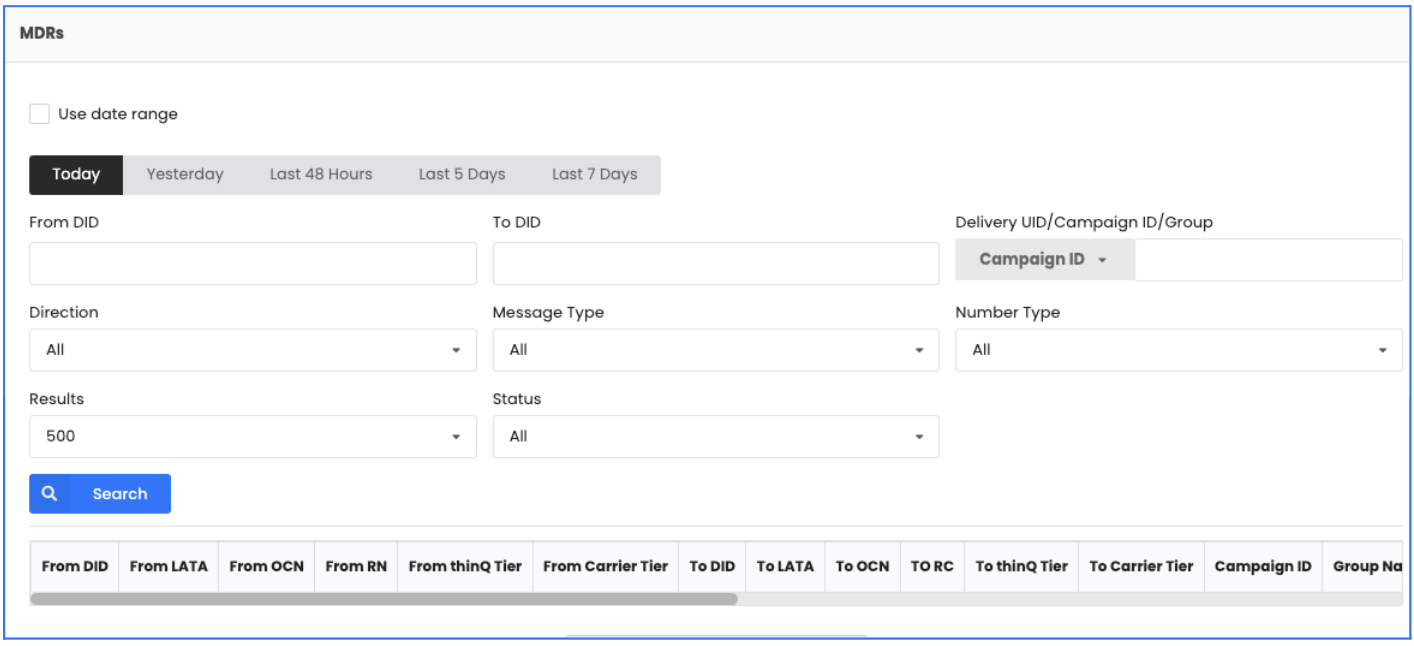The height and width of the screenshot is (646, 1414).
Task: Click the From DID input field
Action: point(253,263)
